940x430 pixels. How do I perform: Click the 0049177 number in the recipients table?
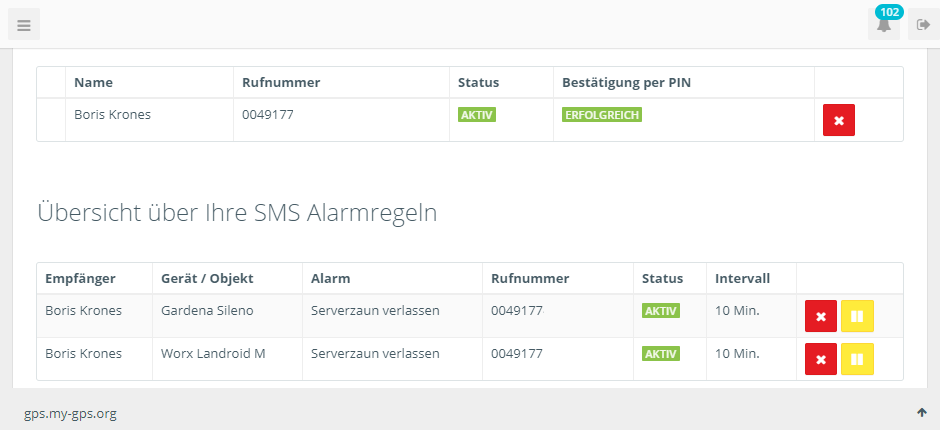click(268, 115)
